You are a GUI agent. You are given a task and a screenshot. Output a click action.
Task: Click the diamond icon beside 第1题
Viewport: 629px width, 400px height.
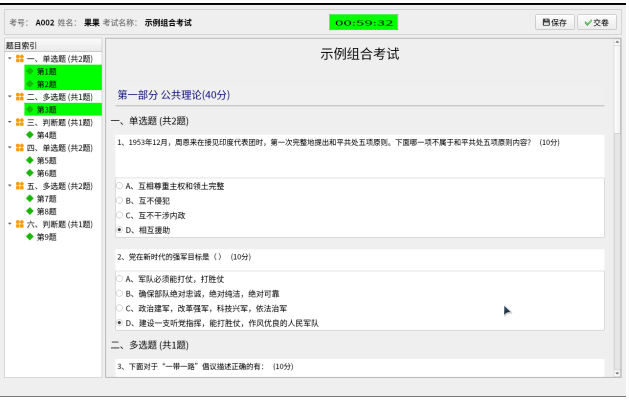pyautogui.click(x=30, y=72)
